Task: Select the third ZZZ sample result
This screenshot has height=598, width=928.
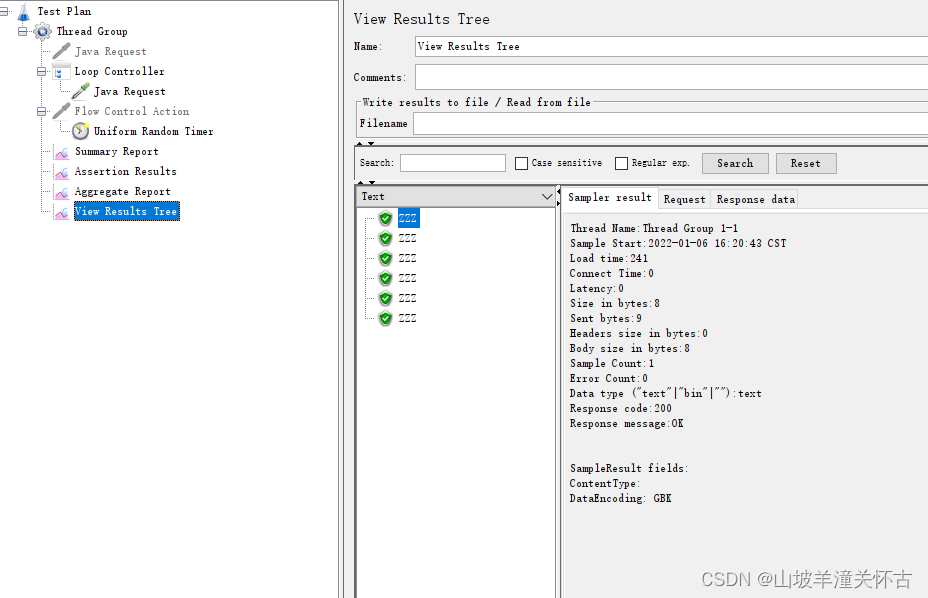Action: (407, 259)
